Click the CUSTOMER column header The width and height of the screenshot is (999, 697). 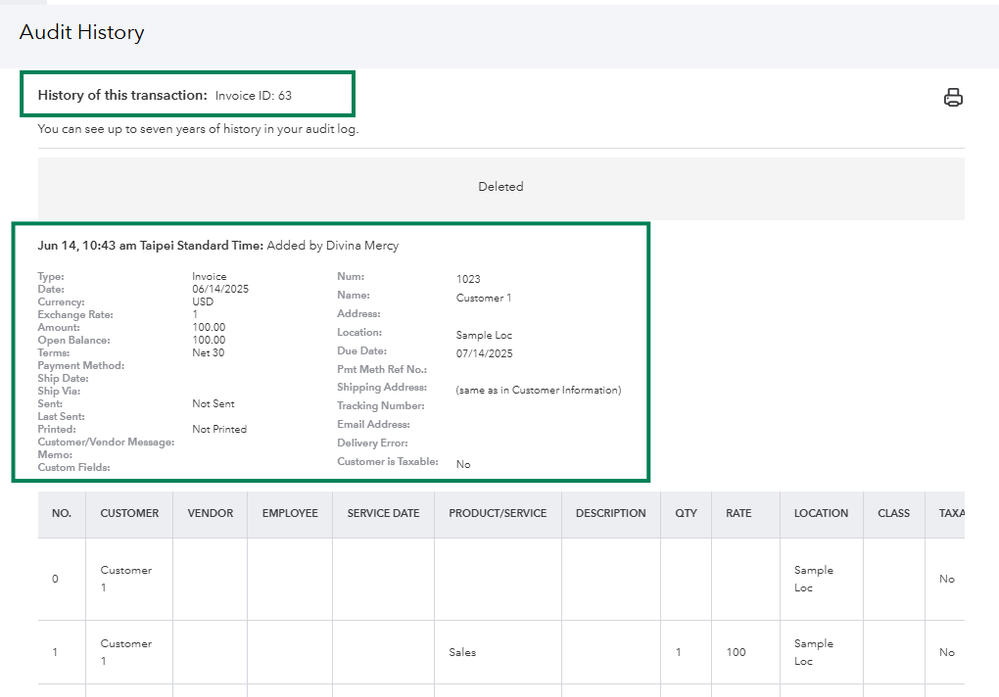coord(129,513)
